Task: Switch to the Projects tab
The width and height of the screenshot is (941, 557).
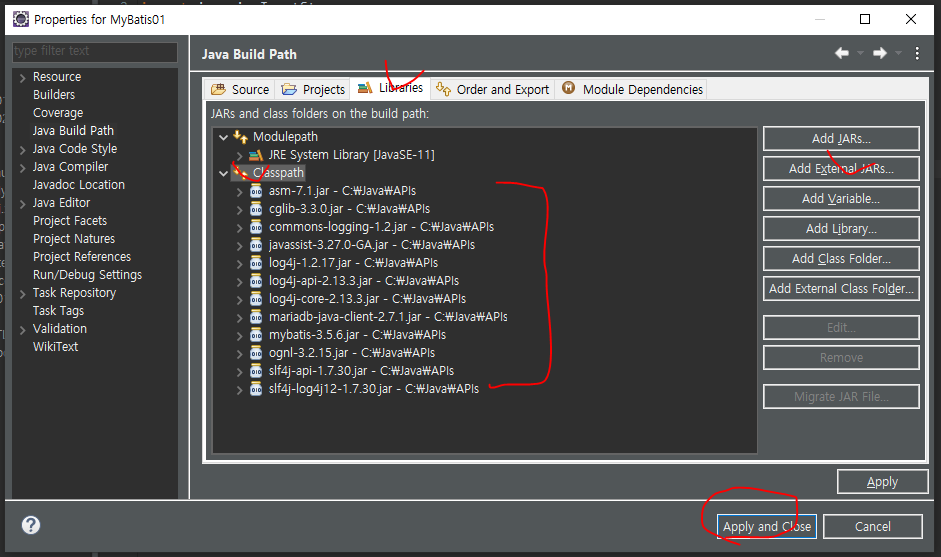Action: (313, 89)
